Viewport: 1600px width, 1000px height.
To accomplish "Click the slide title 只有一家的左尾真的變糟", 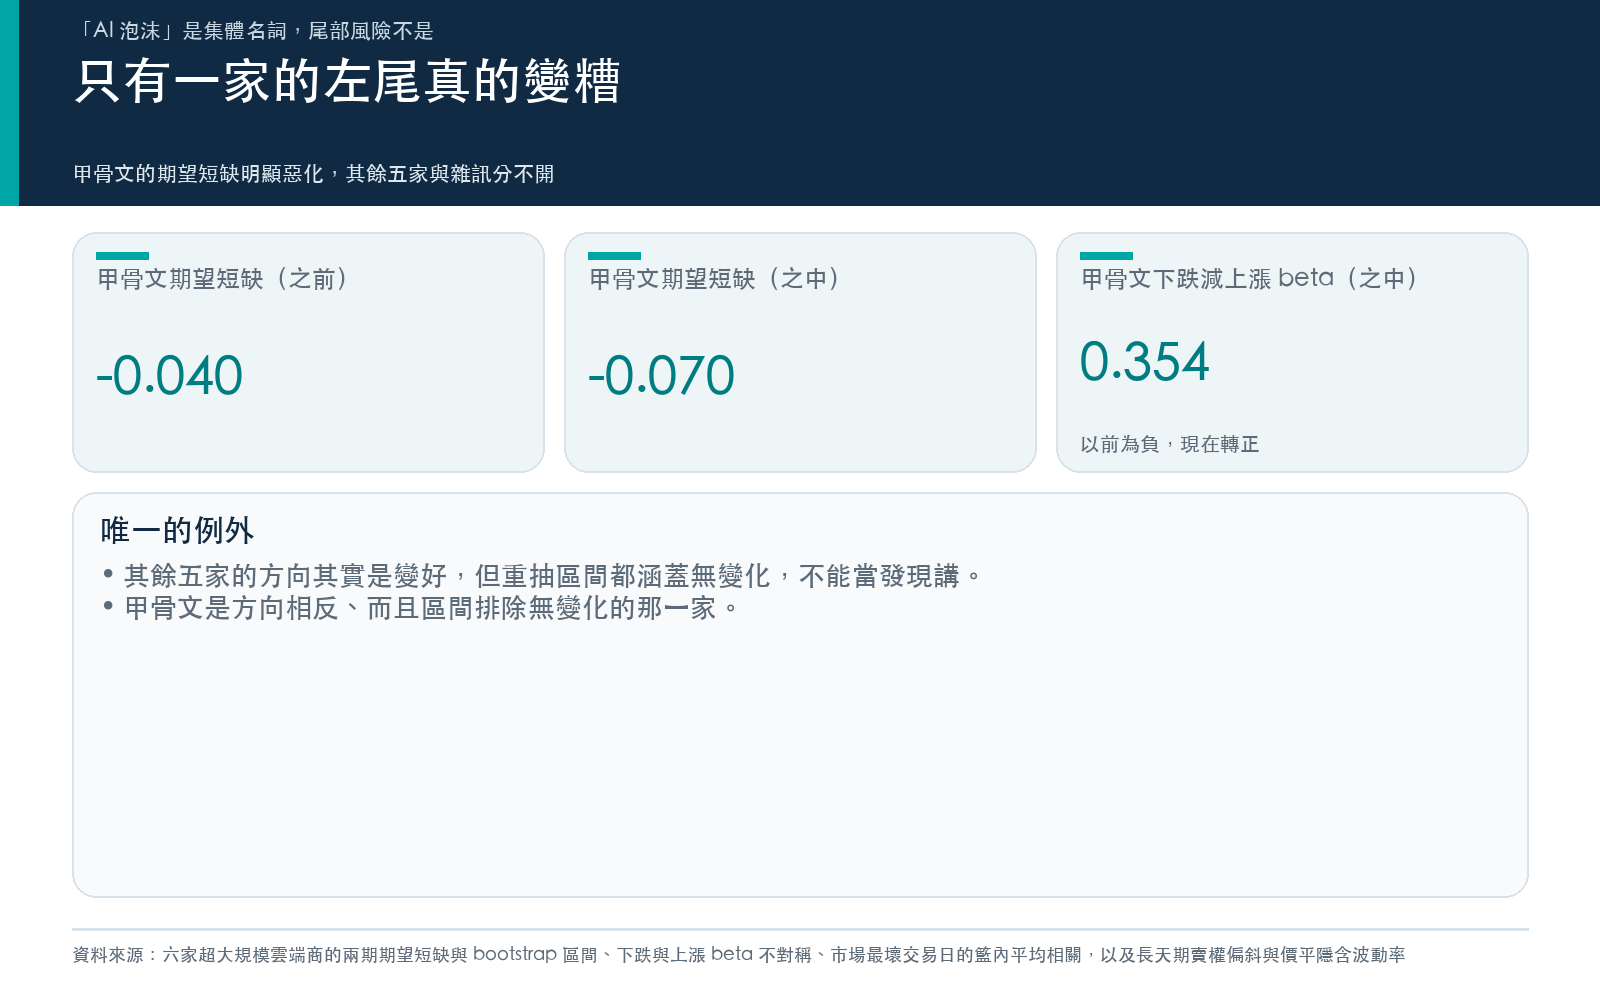I will click(348, 81).
